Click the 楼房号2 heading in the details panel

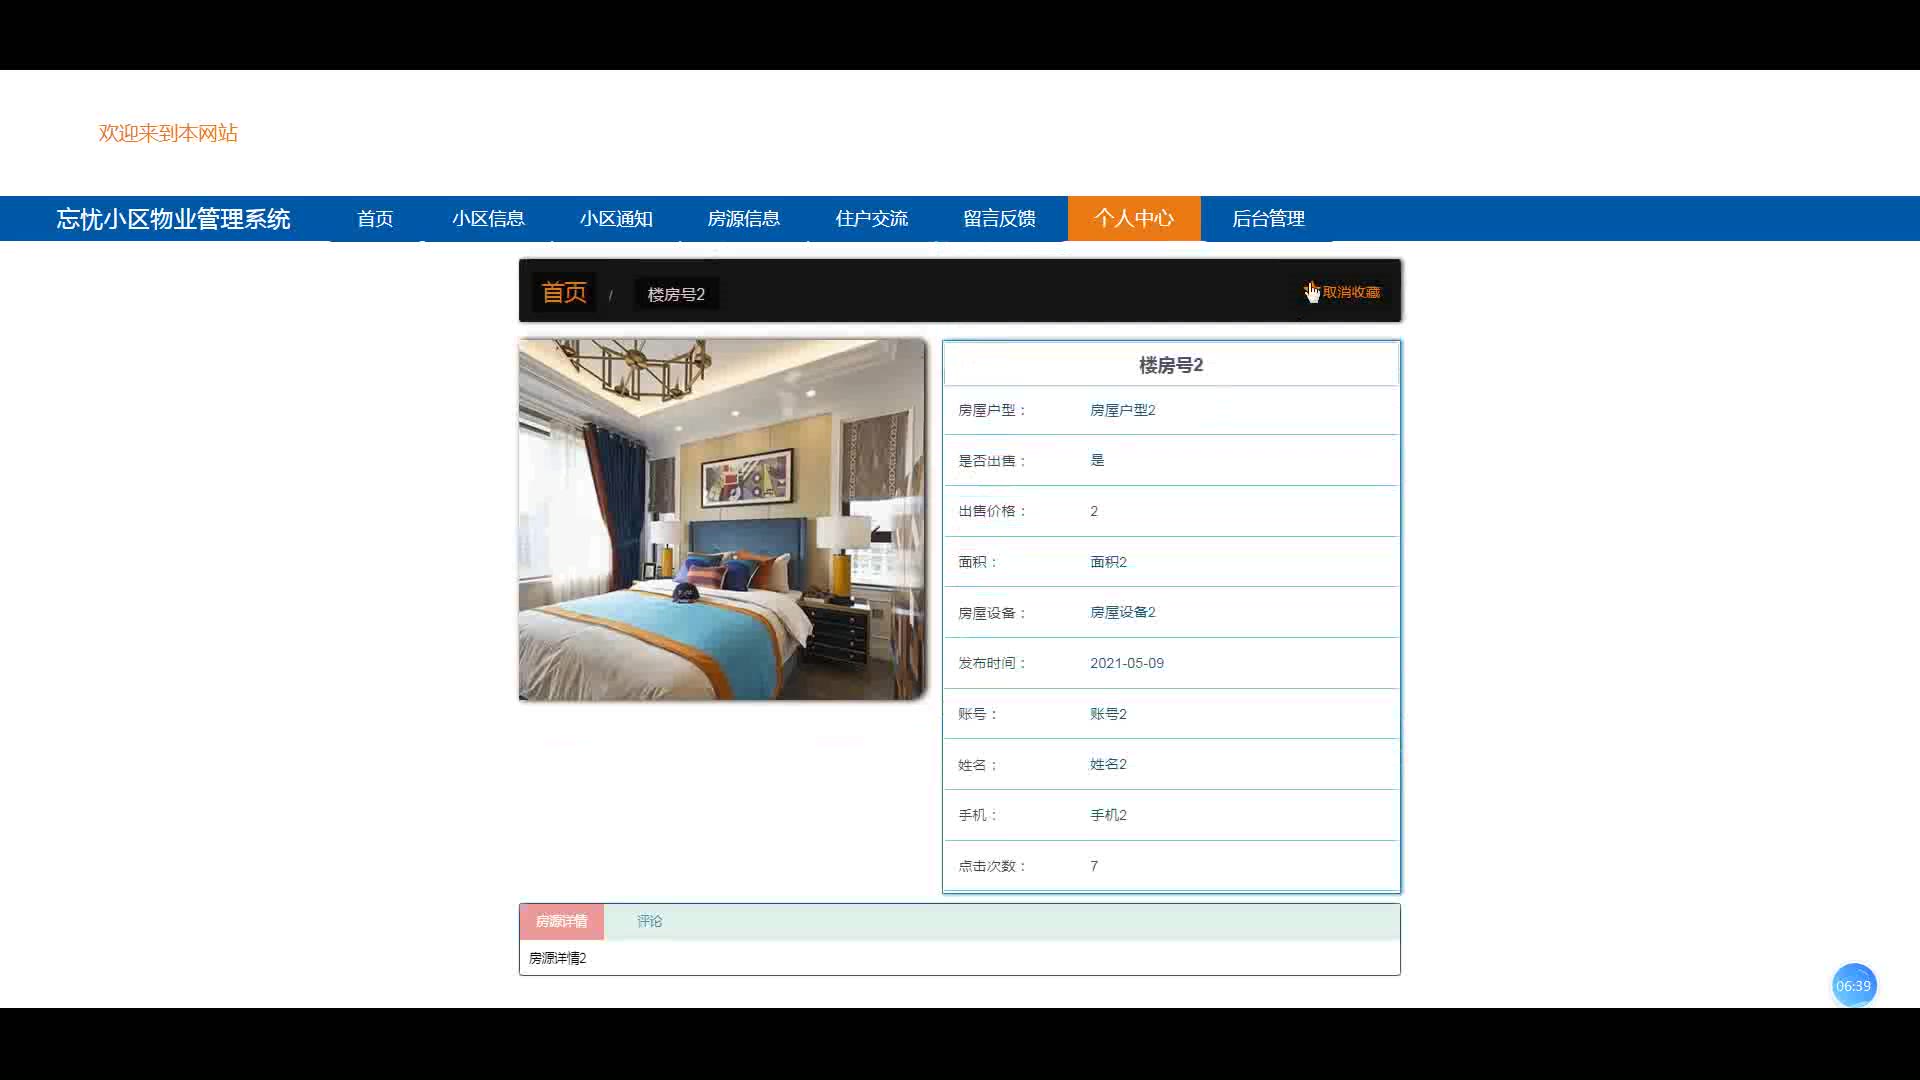pyautogui.click(x=1171, y=365)
